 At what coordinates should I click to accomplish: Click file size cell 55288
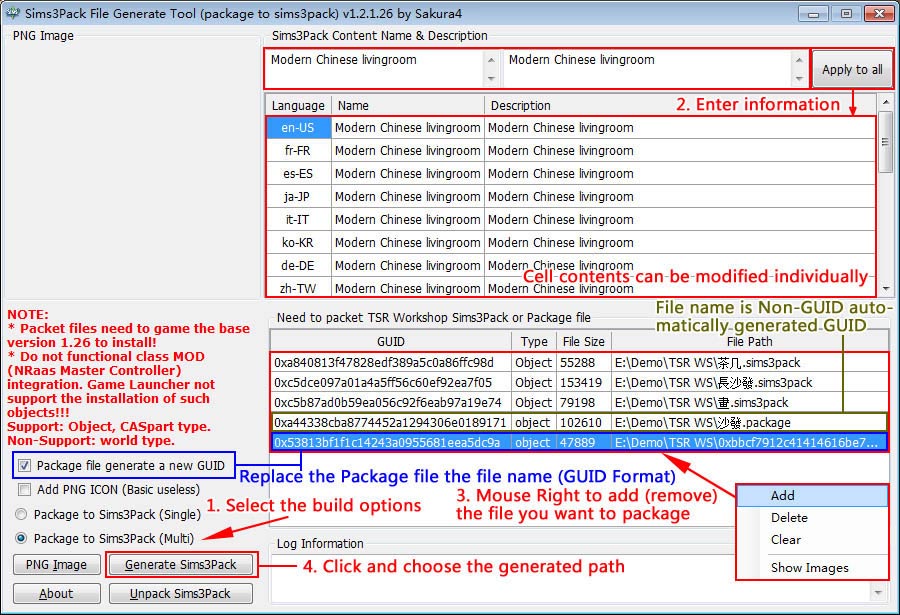(x=584, y=363)
